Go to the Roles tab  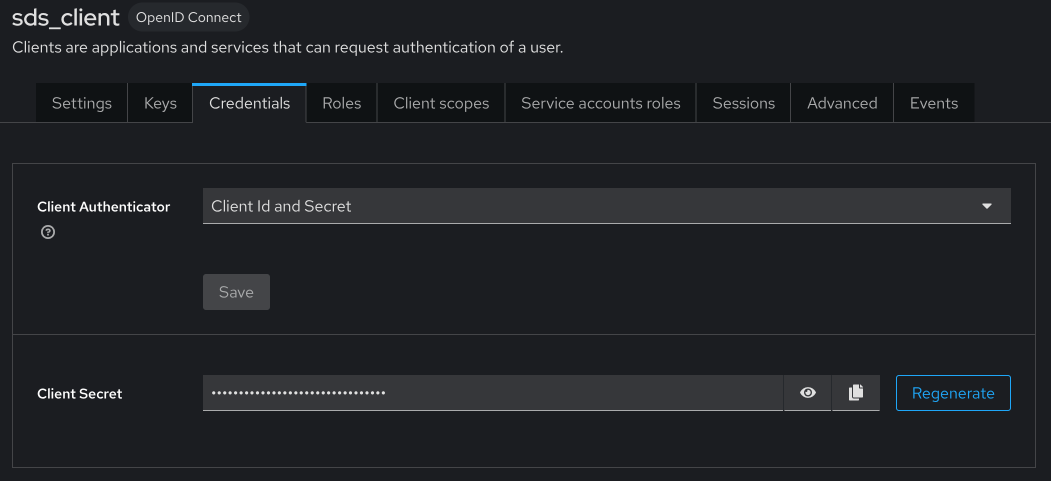342,103
